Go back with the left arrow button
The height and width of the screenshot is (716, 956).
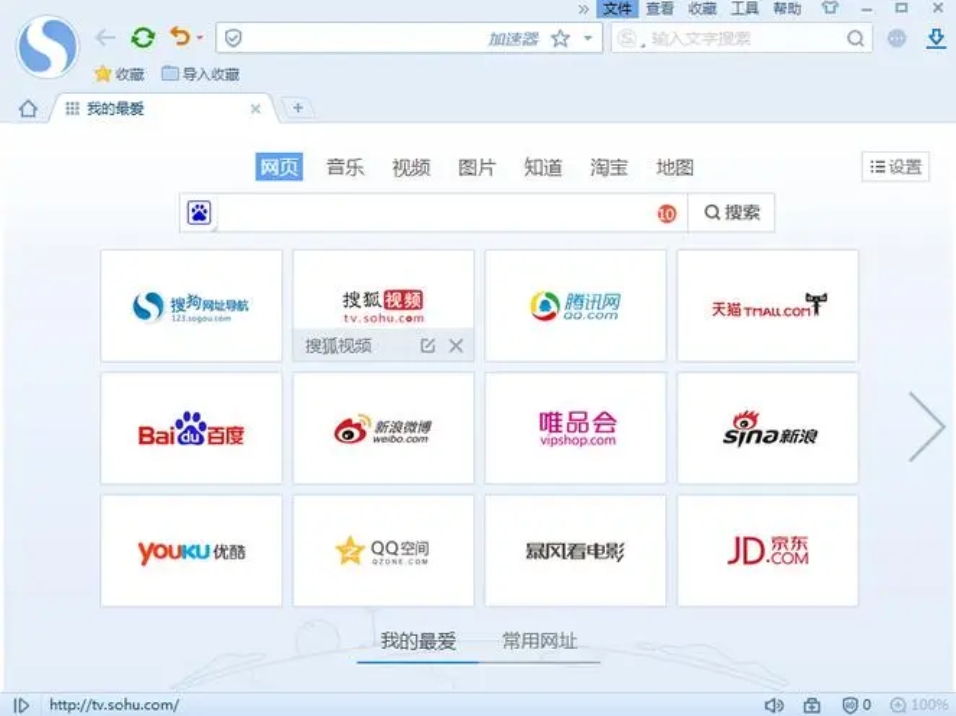(x=105, y=38)
